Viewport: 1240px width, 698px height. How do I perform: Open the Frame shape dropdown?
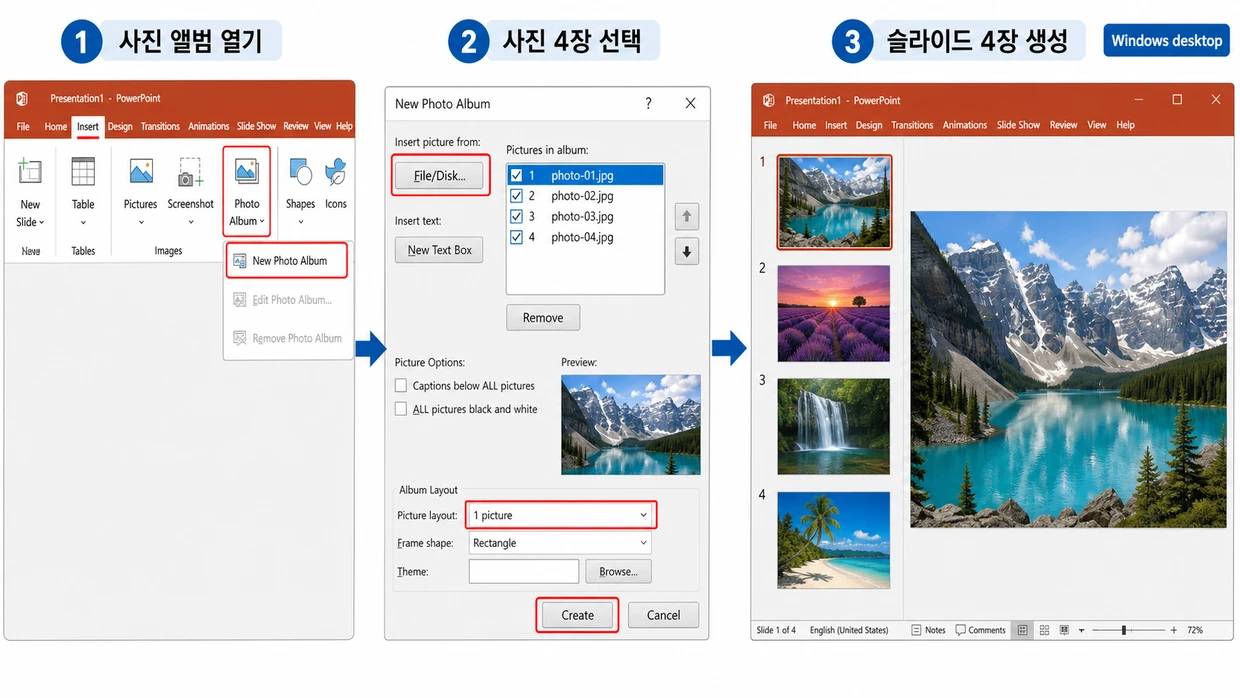(x=560, y=543)
